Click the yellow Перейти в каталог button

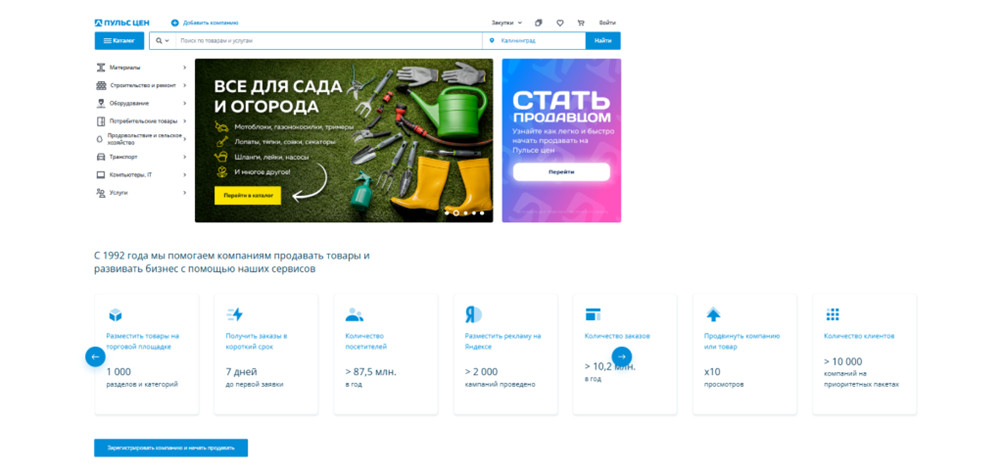(x=248, y=196)
